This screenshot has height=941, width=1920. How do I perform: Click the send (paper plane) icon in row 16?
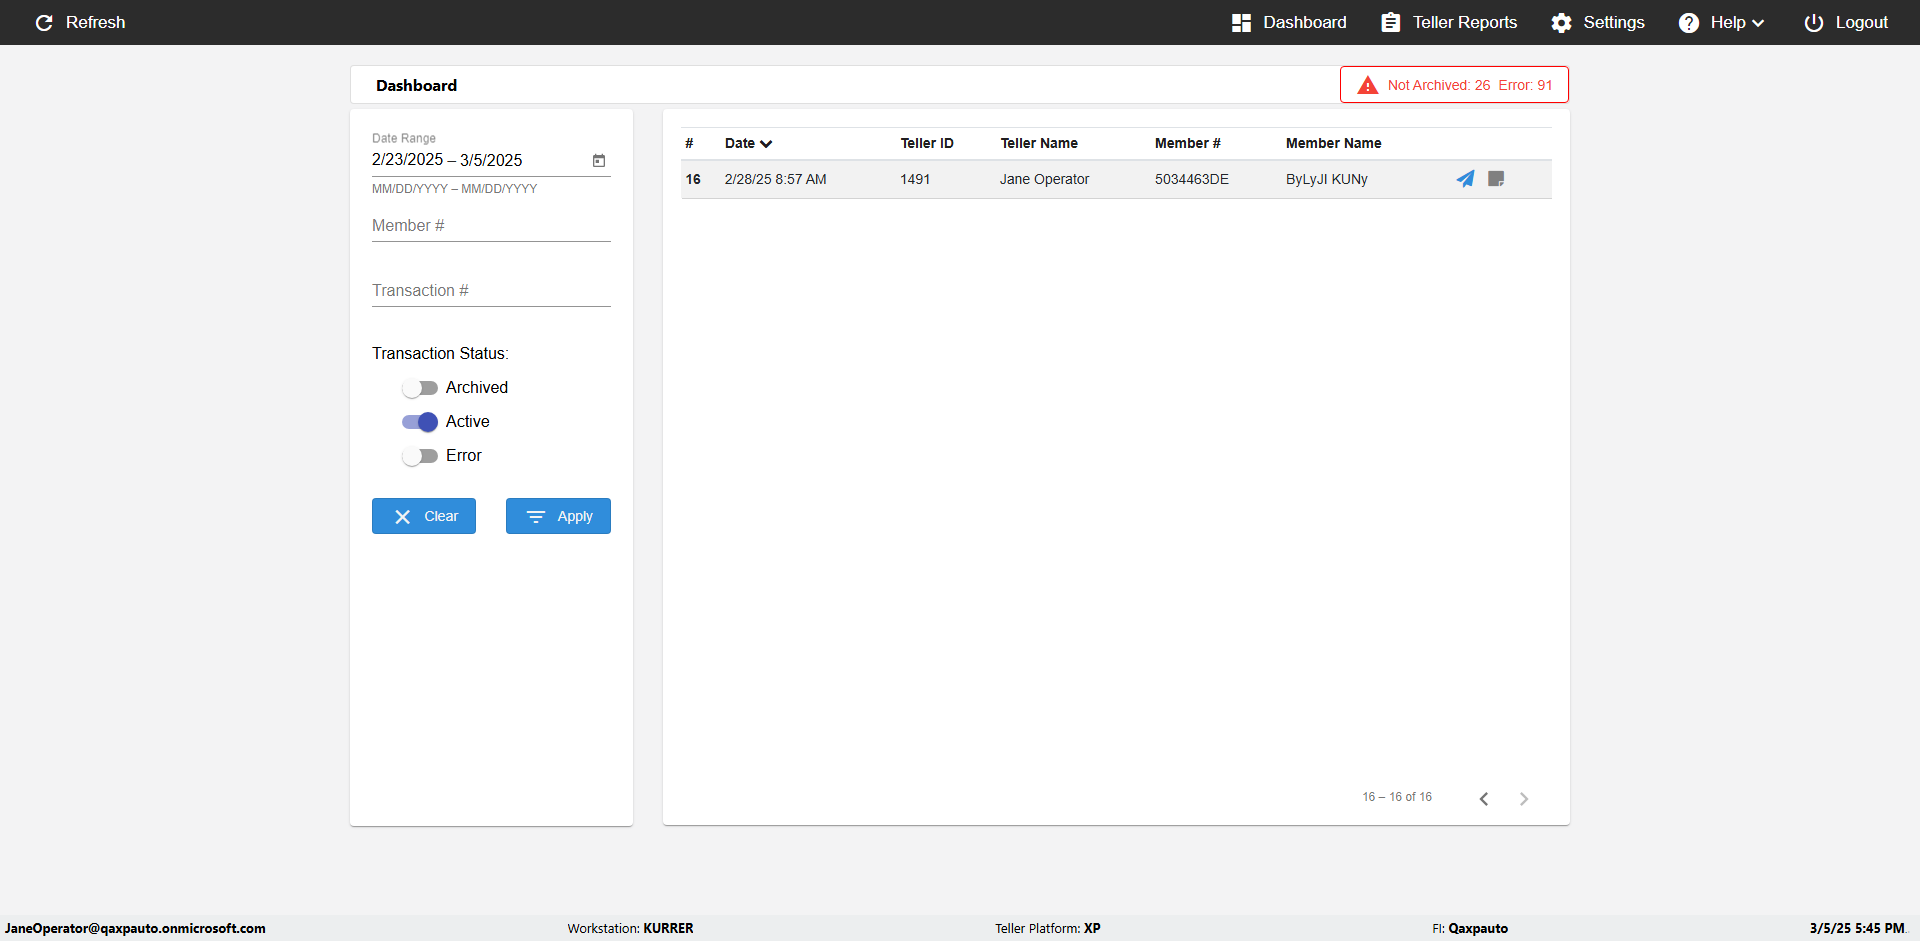pos(1465,179)
